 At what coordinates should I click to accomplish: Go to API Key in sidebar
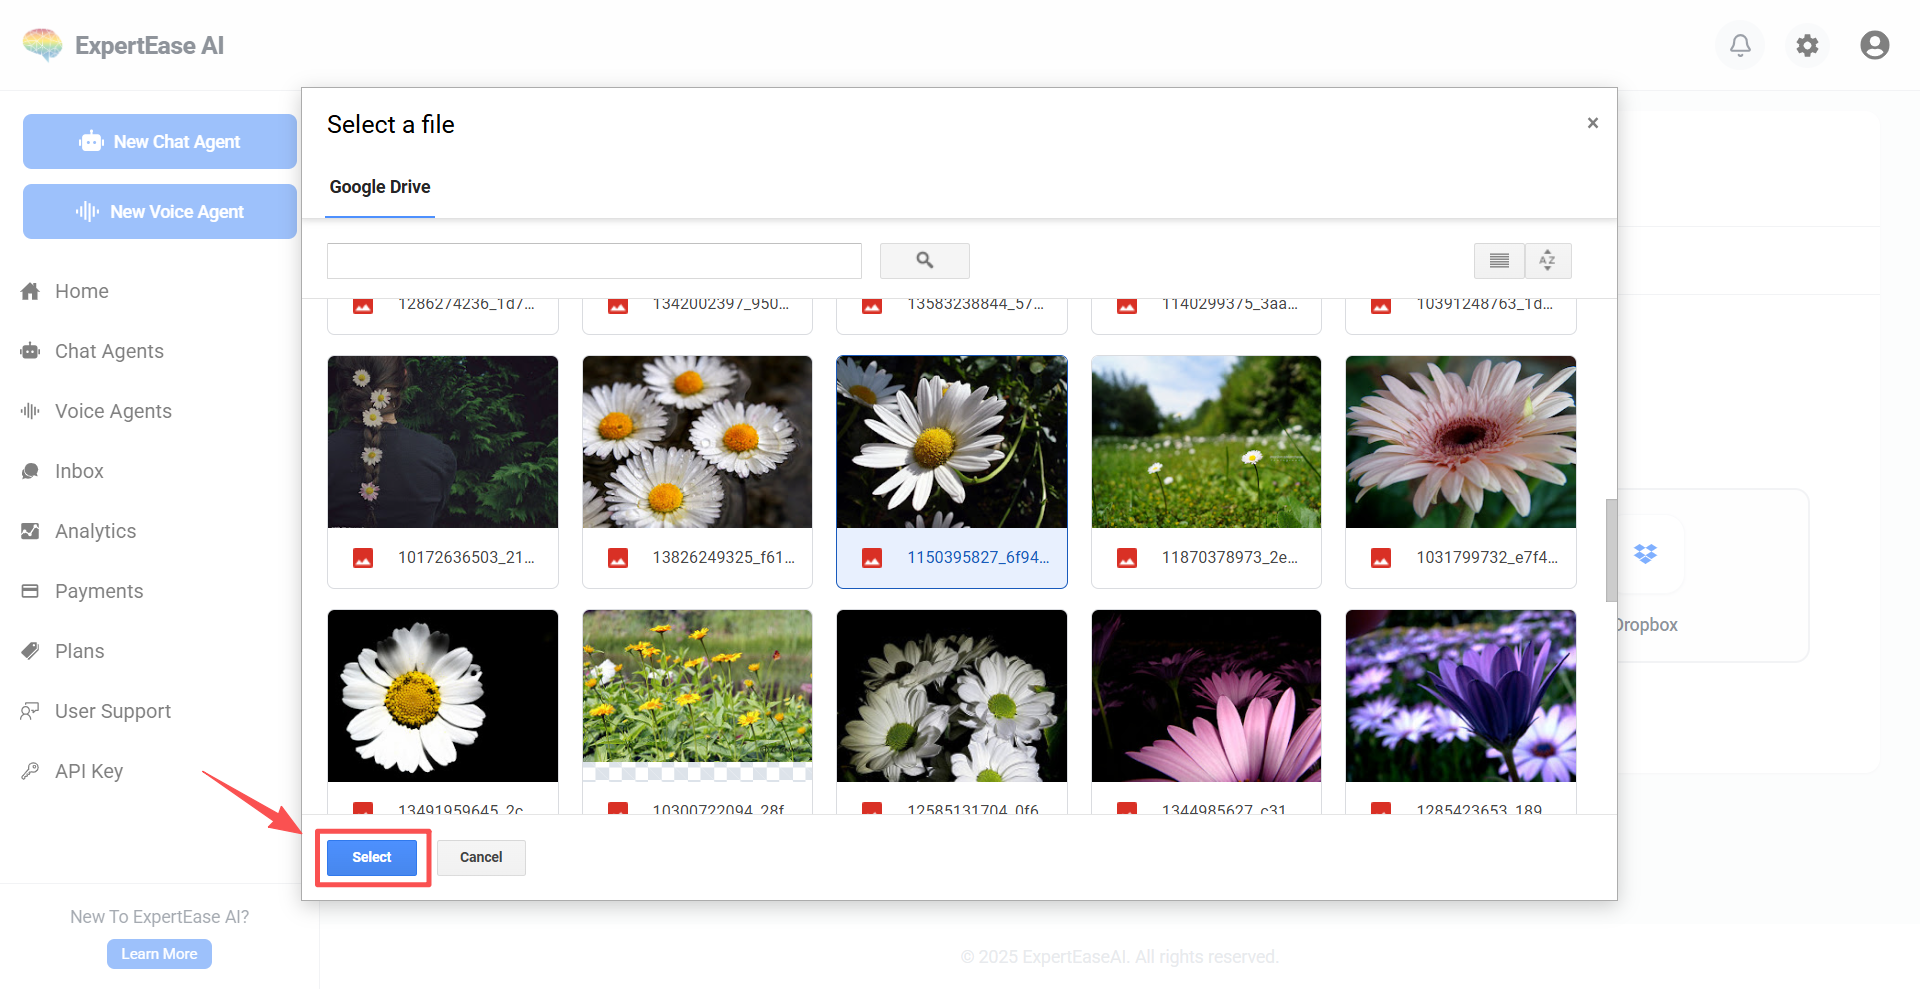click(x=89, y=771)
